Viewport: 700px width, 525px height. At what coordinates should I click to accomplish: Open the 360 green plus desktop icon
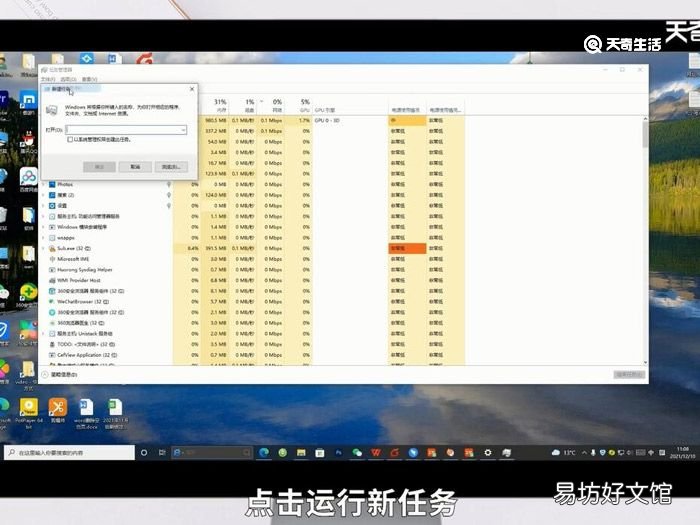28,296
